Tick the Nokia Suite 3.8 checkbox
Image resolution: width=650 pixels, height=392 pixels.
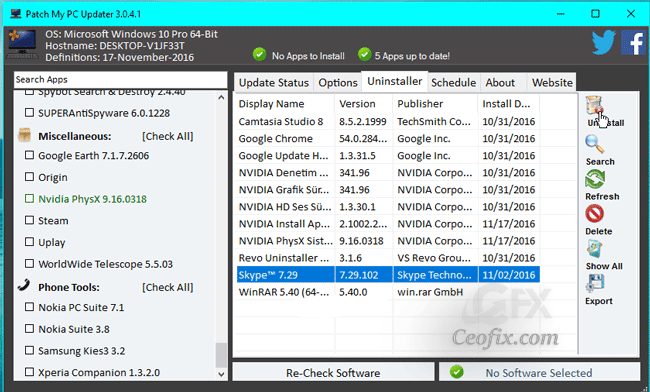(29, 329)
